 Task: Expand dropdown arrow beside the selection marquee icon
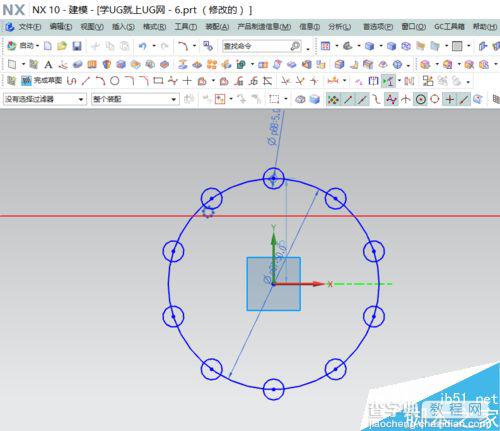286,99
